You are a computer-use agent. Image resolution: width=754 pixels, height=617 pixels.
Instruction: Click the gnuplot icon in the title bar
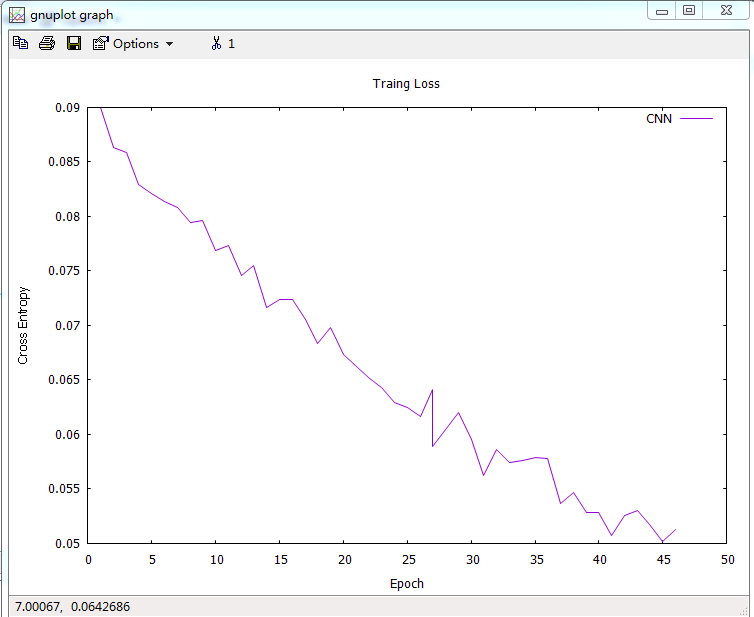pyautogui.click(x=17, y=15)
